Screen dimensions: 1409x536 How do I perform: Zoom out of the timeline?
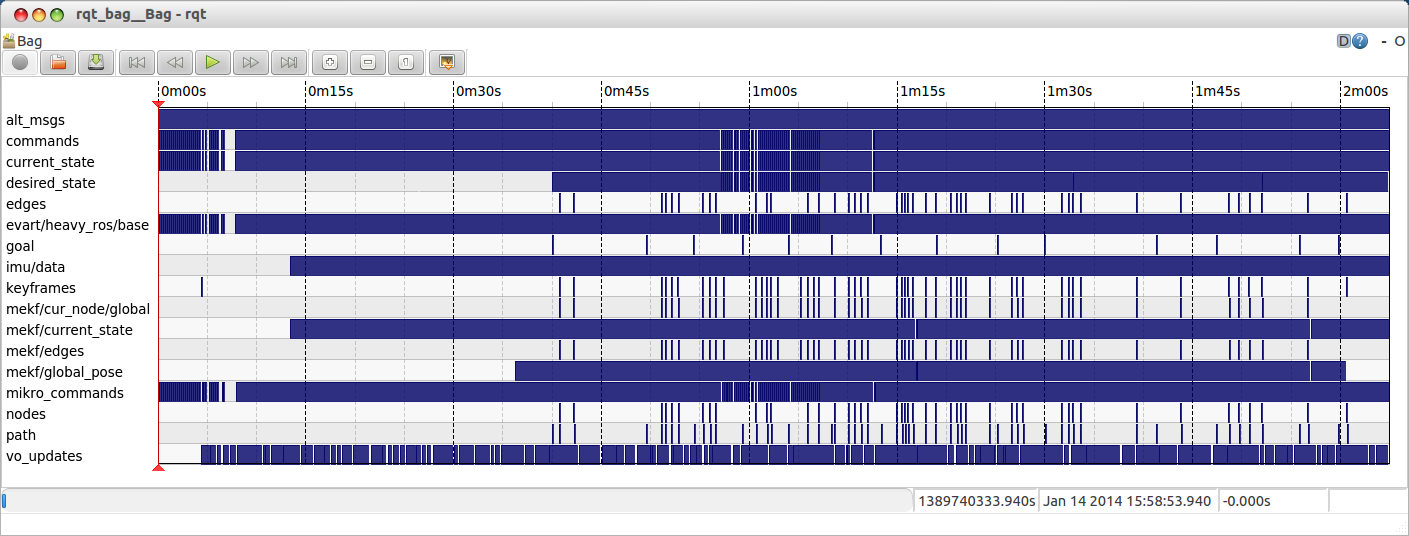368,62
